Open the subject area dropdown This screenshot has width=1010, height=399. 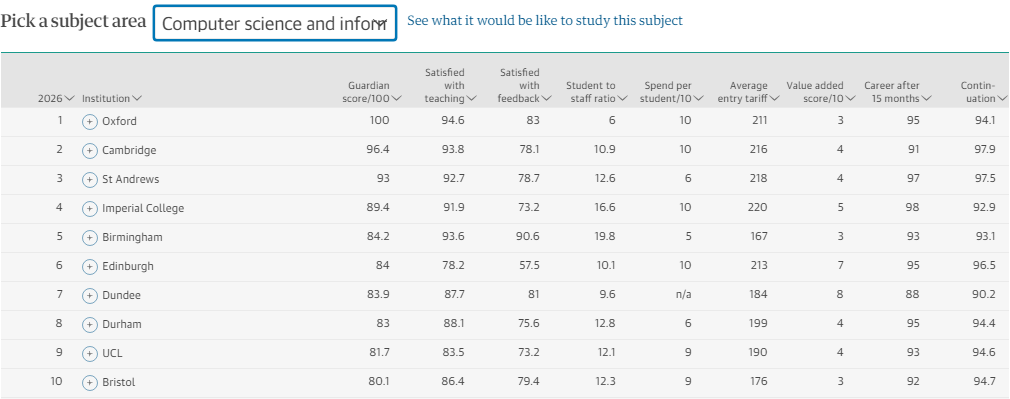(x=274, y=23)
